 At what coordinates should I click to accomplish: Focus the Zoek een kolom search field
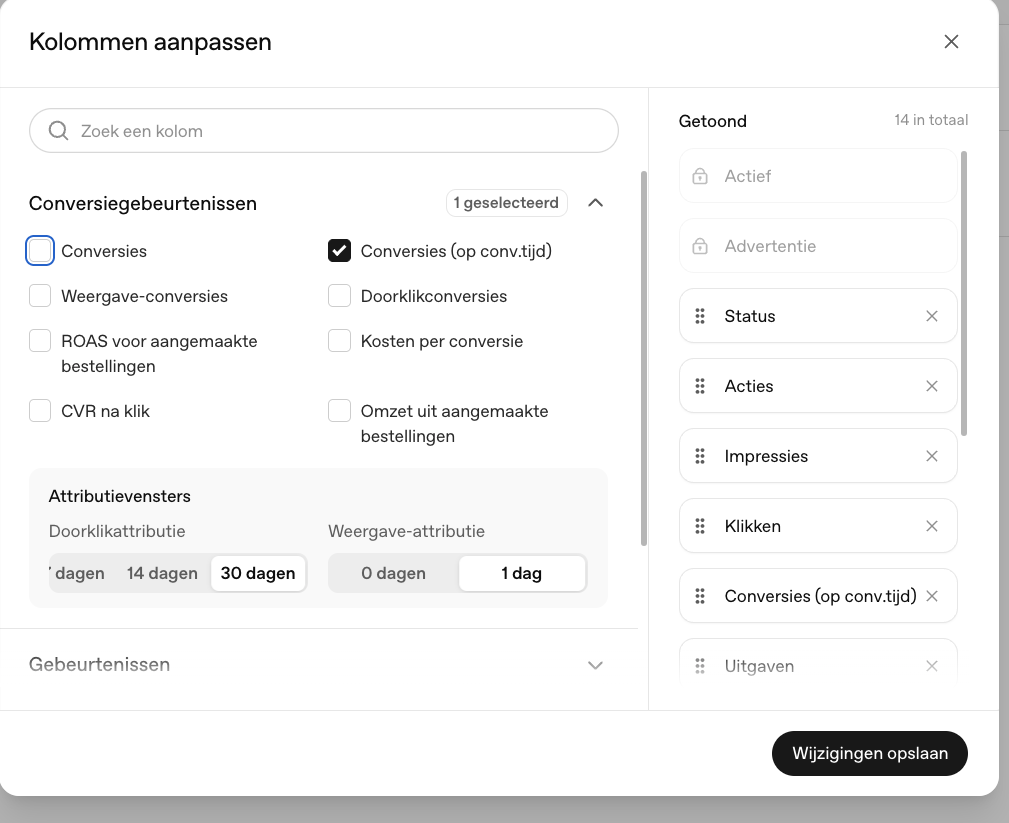(x=324, y=131)
